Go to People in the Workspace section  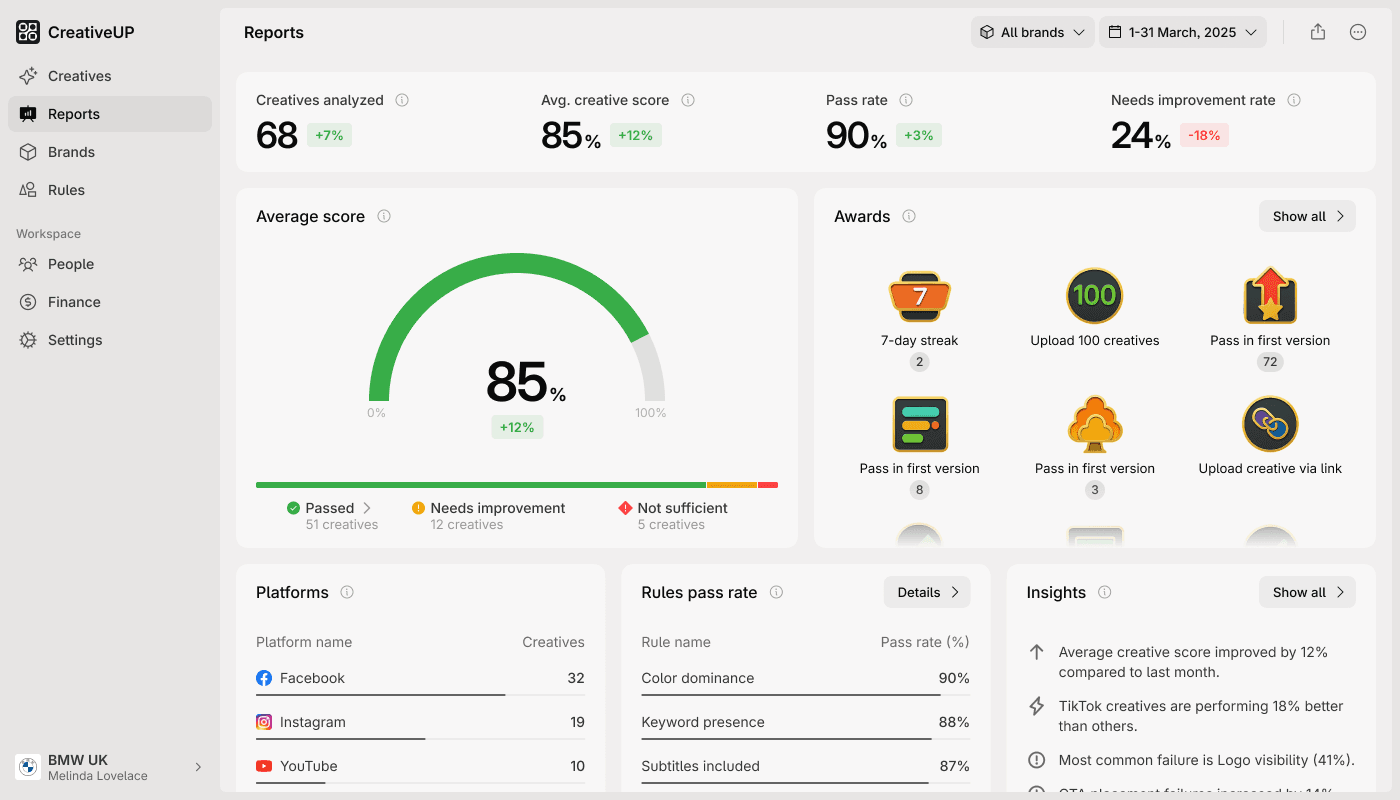tap(70, 264)
